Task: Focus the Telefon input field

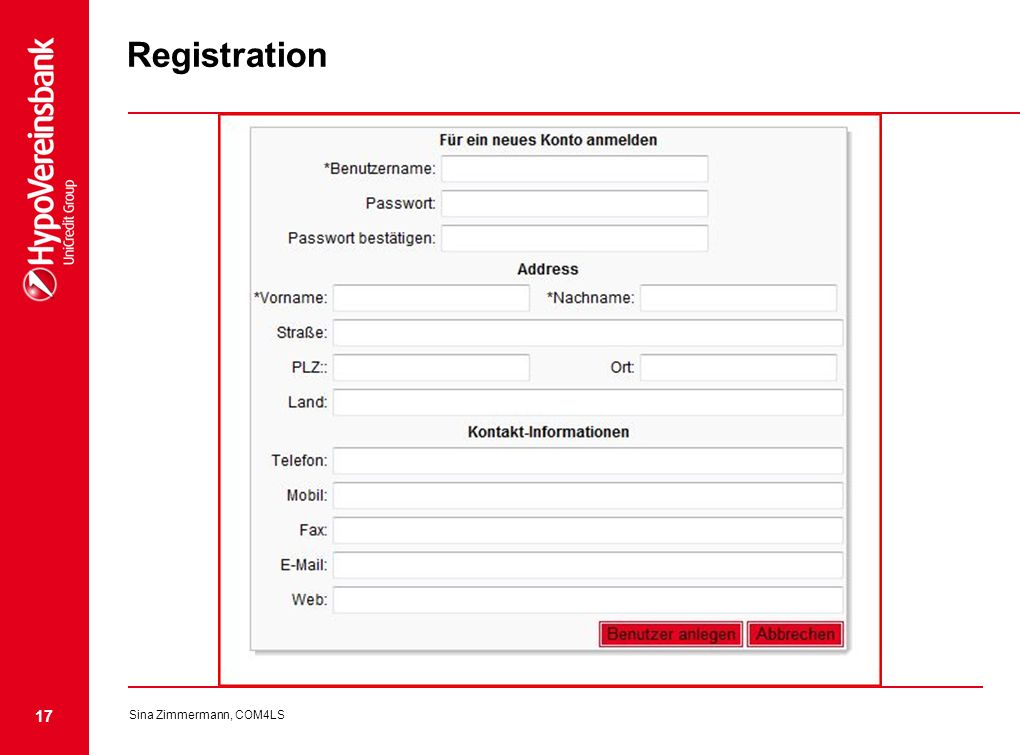Action: (588, 460)
